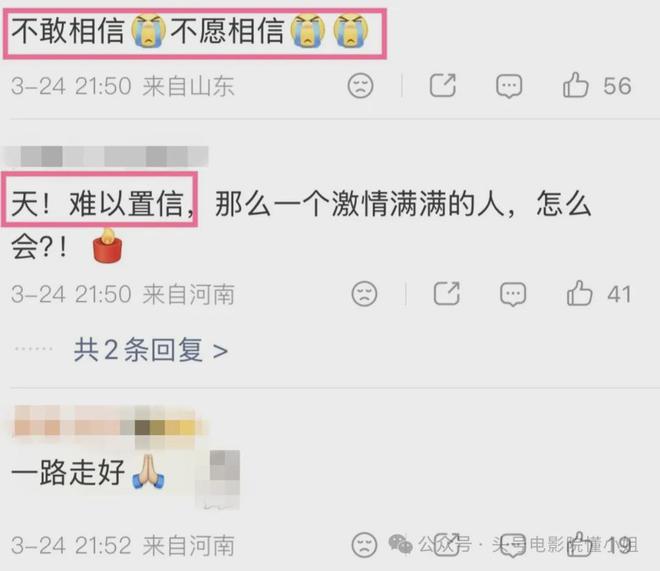Viewport: 660px width, 571px height.
Task: Repost the 难以置信 comment
Action: pos(447,293)
